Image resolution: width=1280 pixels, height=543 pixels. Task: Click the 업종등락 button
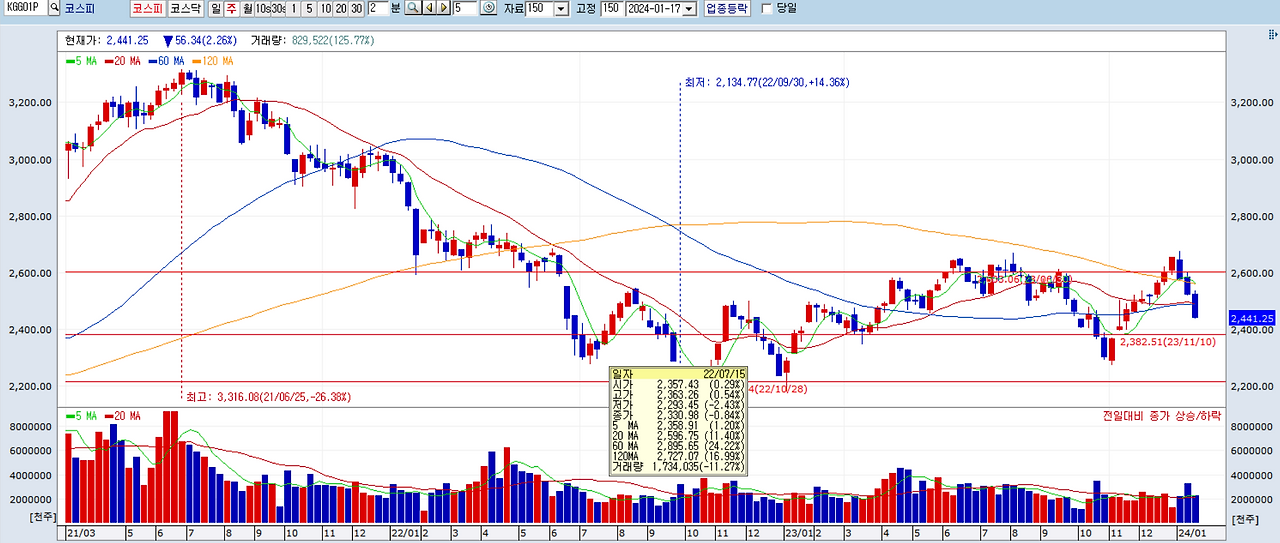click(726, 8)
